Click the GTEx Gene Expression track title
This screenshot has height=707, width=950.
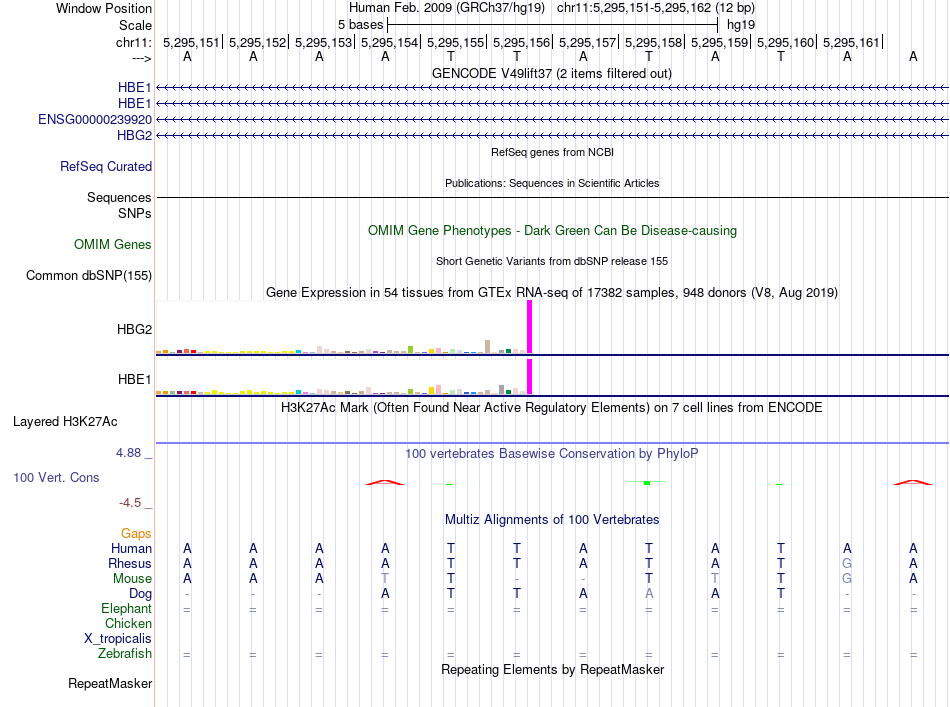[x=552, y=293]
